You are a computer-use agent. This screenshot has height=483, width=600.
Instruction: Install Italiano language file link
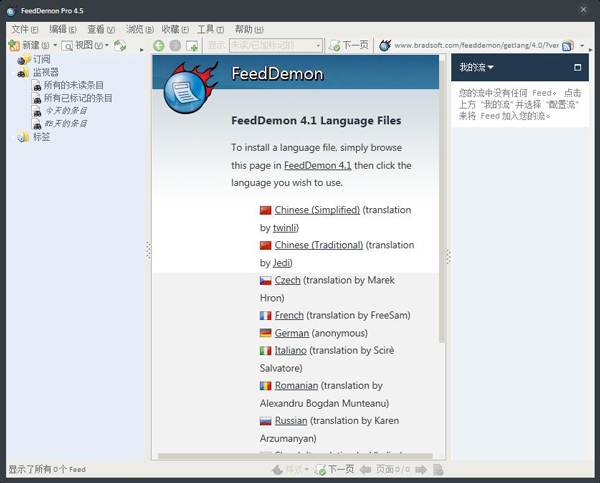pyautogui.click(x=290, y=350)
